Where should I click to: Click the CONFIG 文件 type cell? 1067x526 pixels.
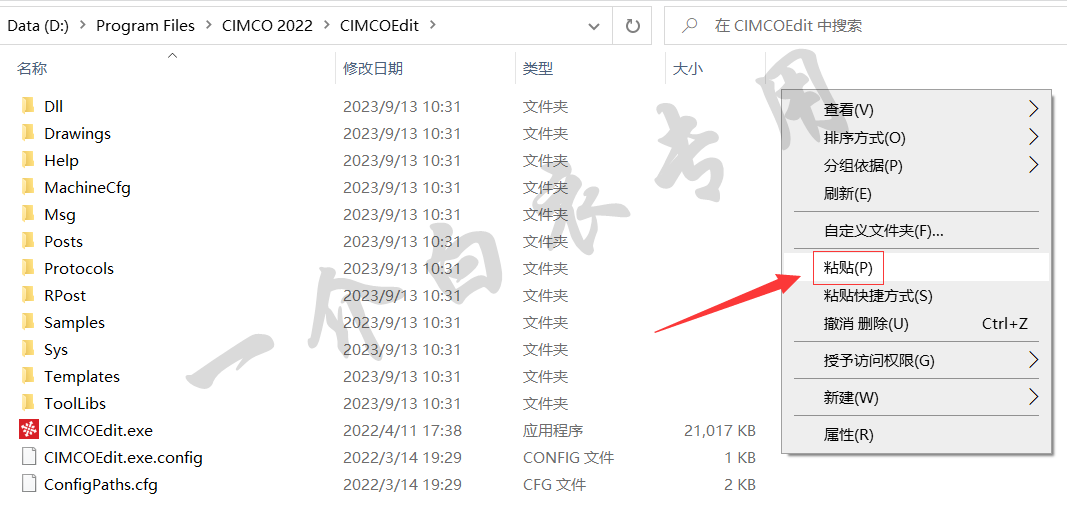(x=568, y=457)
